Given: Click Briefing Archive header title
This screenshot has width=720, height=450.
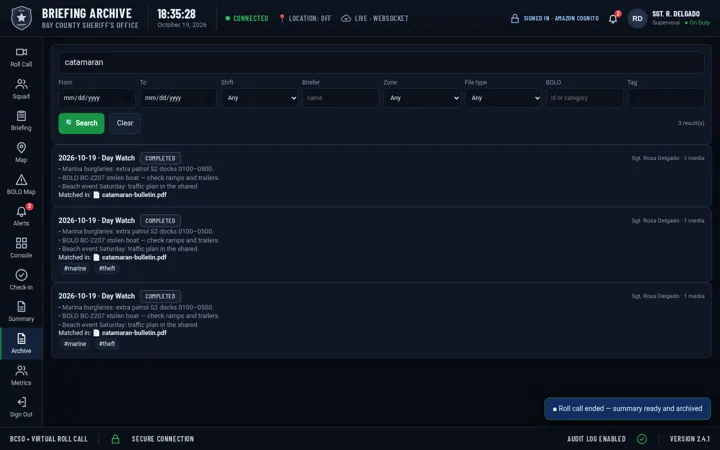Looking at the screenshot, I should pyautogui.click(x=87, y=13).
